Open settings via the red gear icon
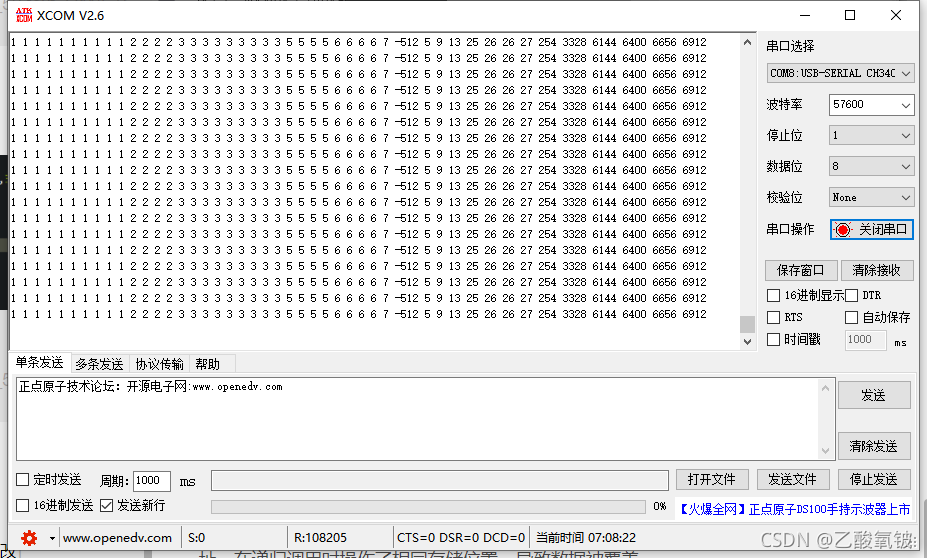The image size is (927, 558). coord(29,538)
